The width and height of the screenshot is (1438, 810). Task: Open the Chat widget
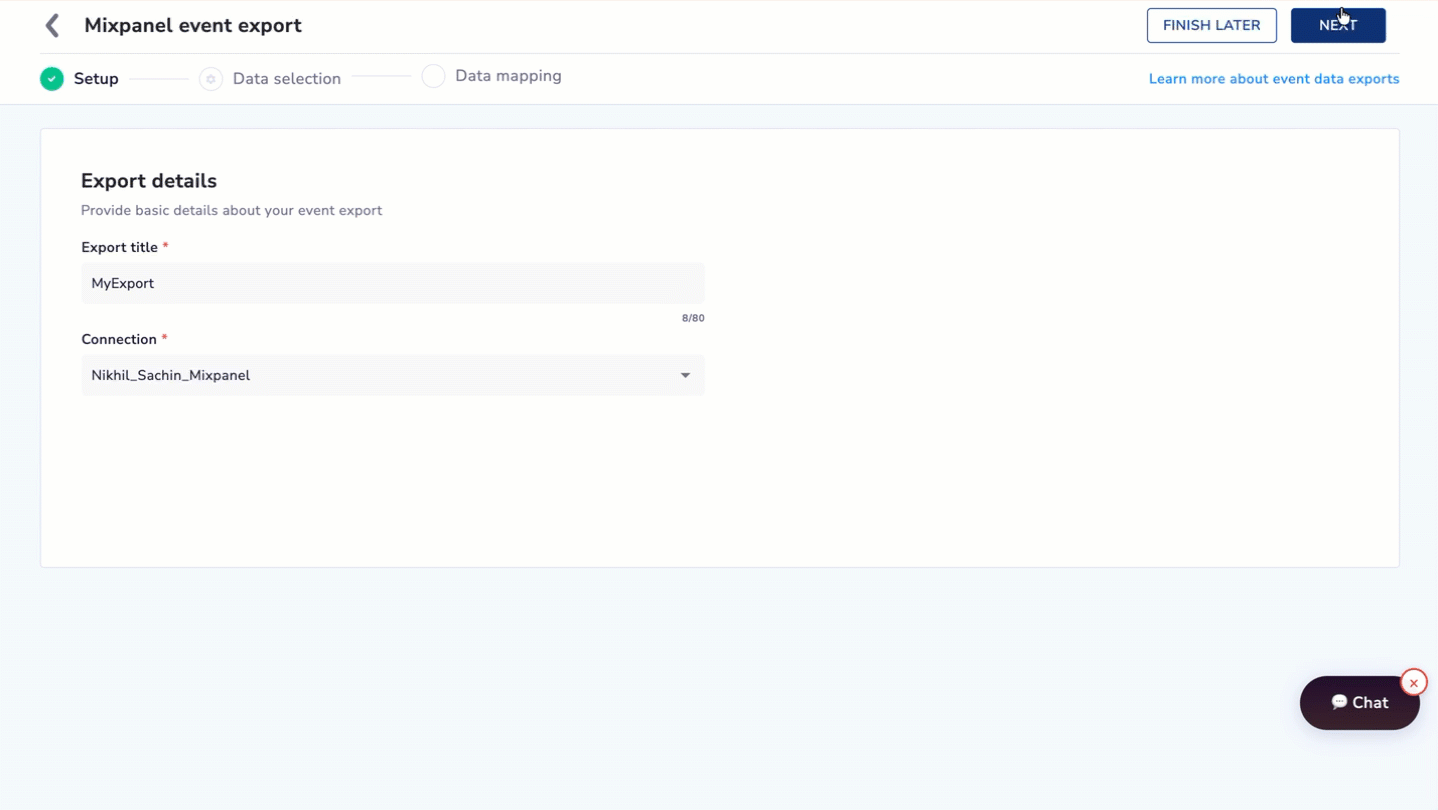coord(1359,703)
